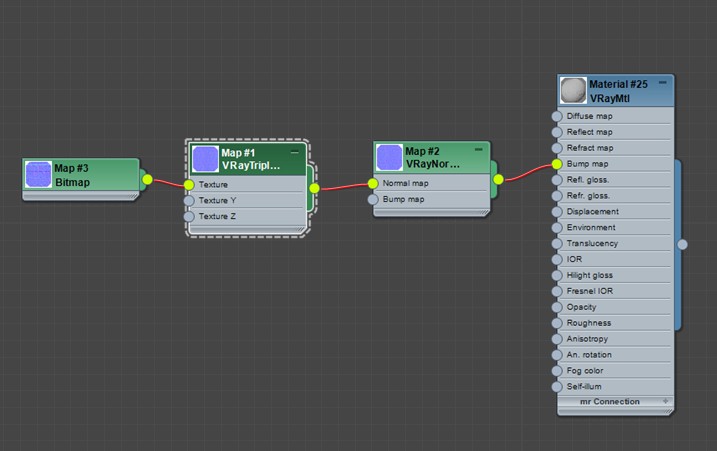Image resolution: width=717 pixels, height=451 pixels.
Task: Click the An. rotation input socket
Action: [x=556, y=355]
